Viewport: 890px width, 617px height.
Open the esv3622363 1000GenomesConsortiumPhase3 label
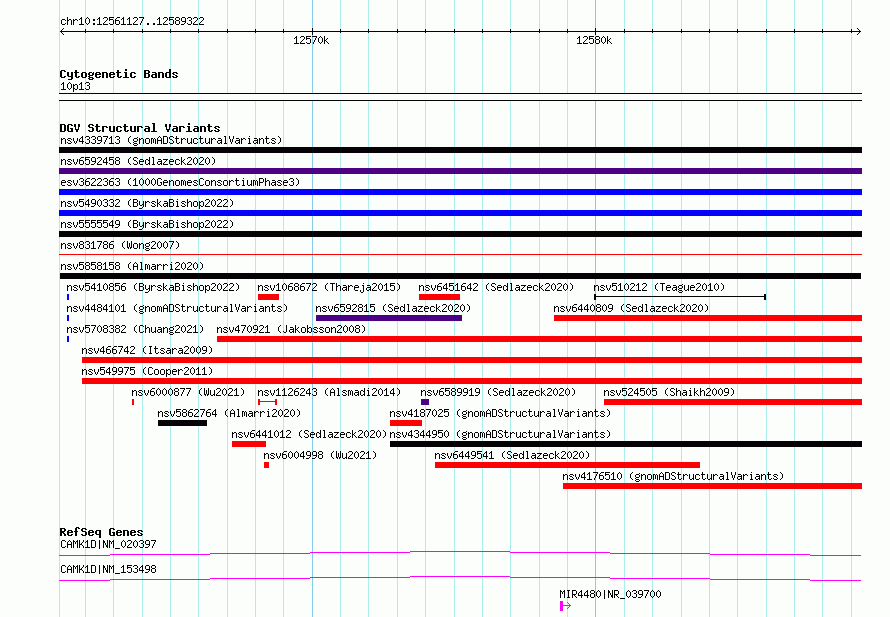(x=180, y=182)
